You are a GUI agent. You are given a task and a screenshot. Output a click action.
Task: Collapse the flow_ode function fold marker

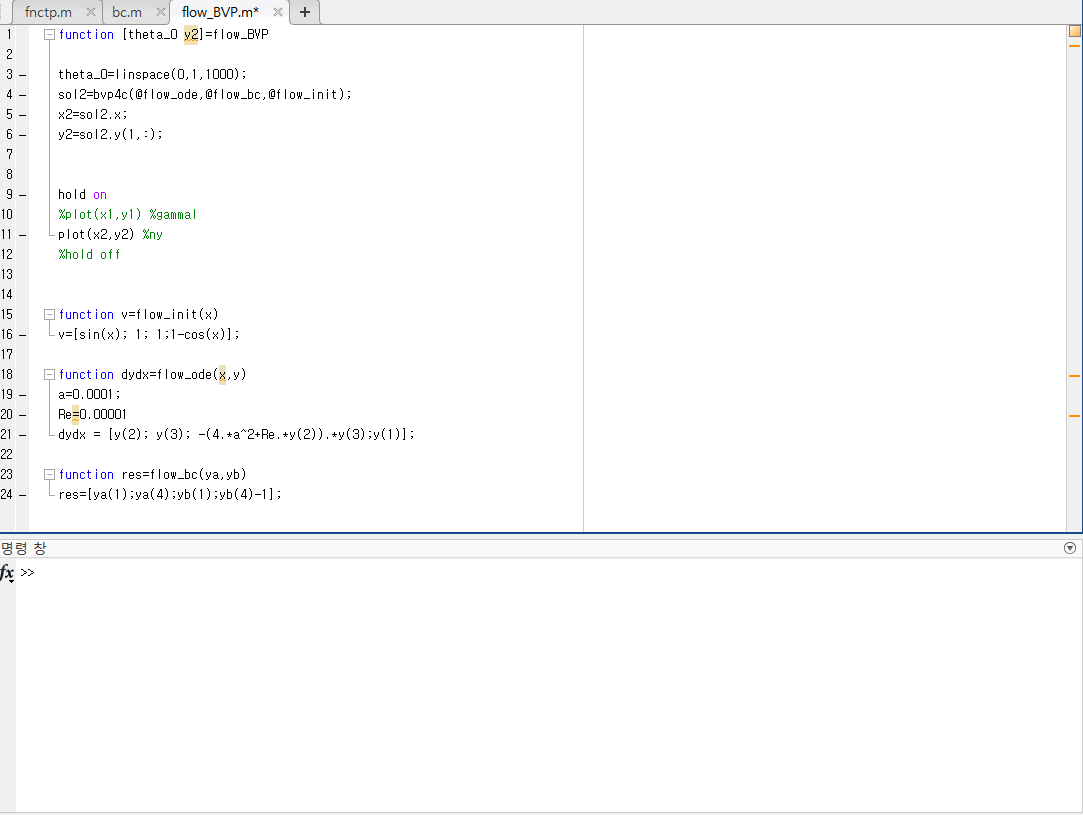coord(48,374)
